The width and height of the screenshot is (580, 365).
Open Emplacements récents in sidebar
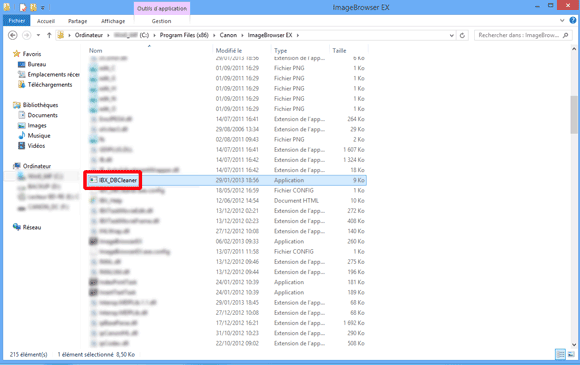pyautogui.click(x=54, y=74)
